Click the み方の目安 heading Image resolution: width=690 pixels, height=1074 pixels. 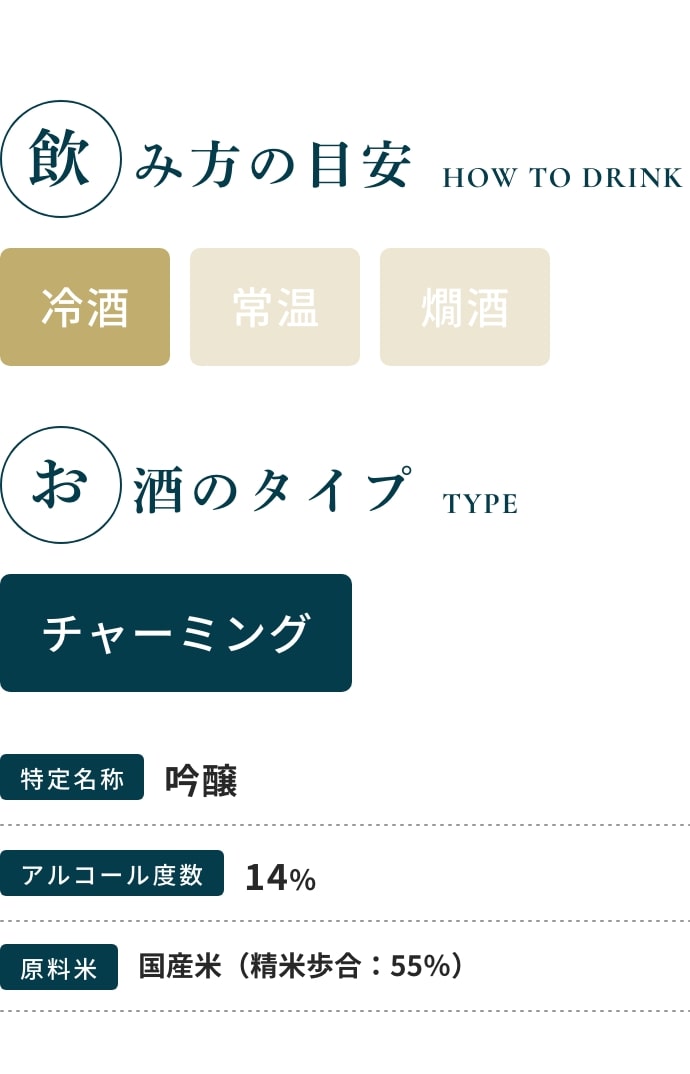(273, 166)
